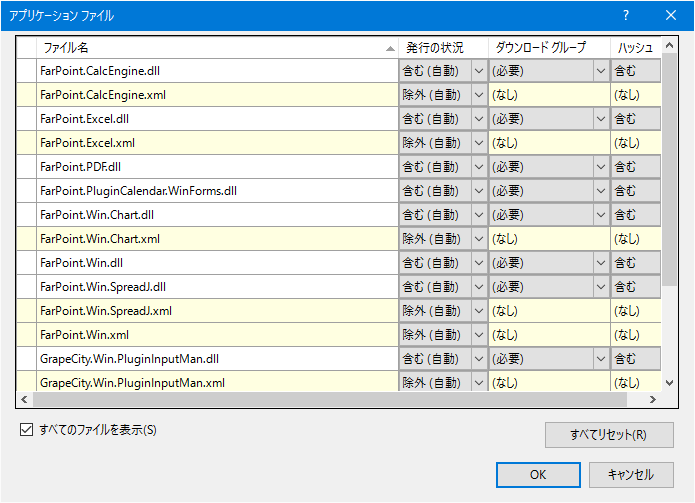This screenshot has height=503, width=695.
Task: Sort by the ファイル名 column header
Action: [217, 47]
